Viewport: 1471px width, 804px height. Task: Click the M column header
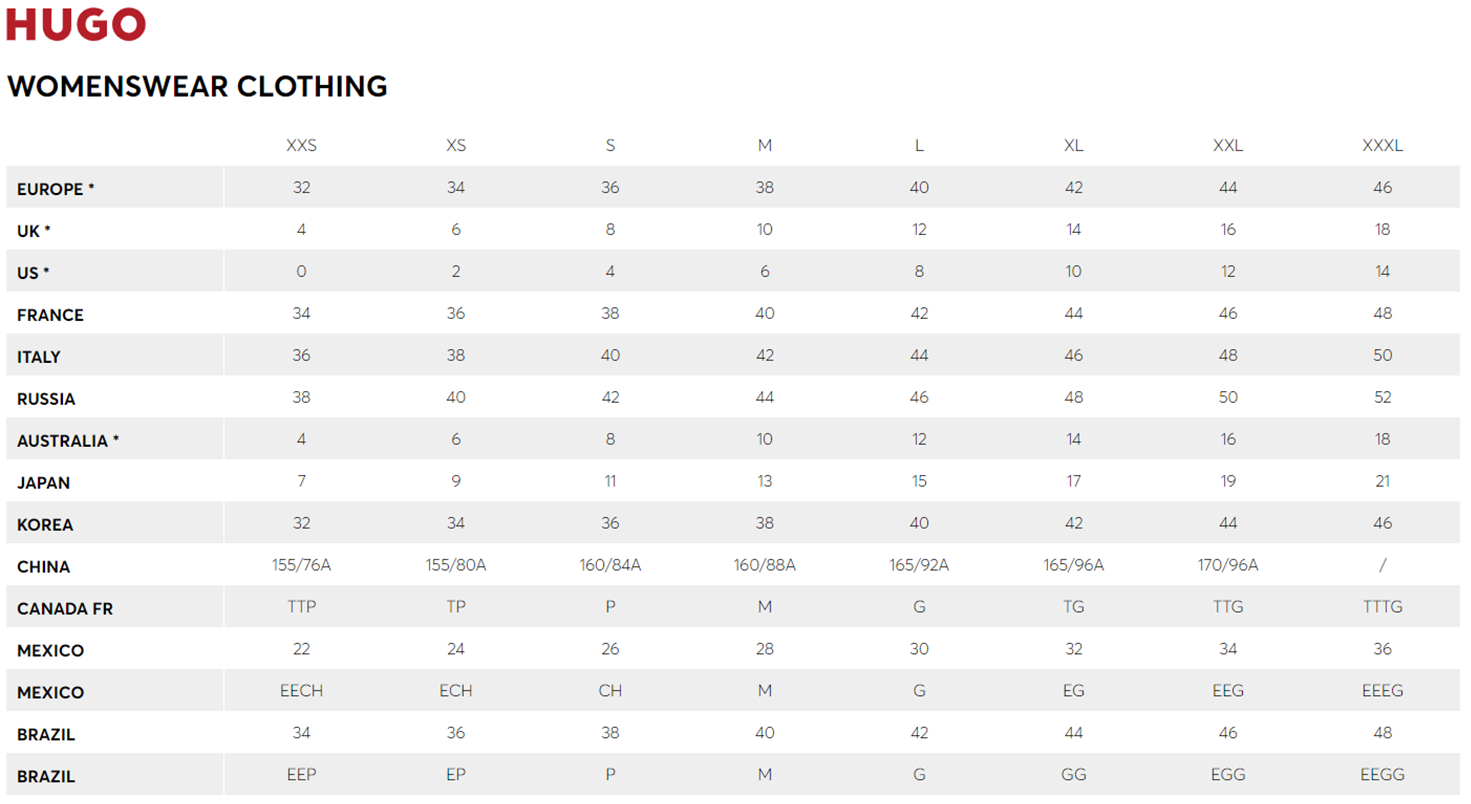point(765,145)
